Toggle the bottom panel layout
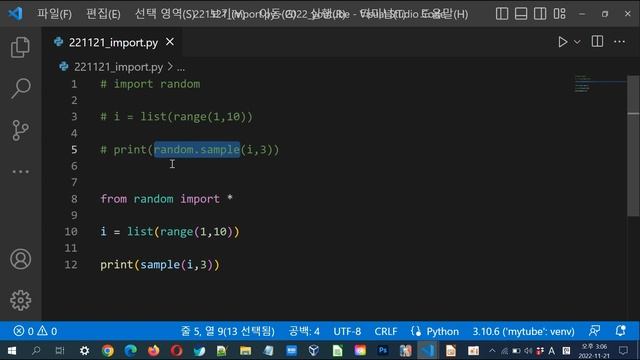The width and height of the screenshot is (640, 360). click(521, 14)
